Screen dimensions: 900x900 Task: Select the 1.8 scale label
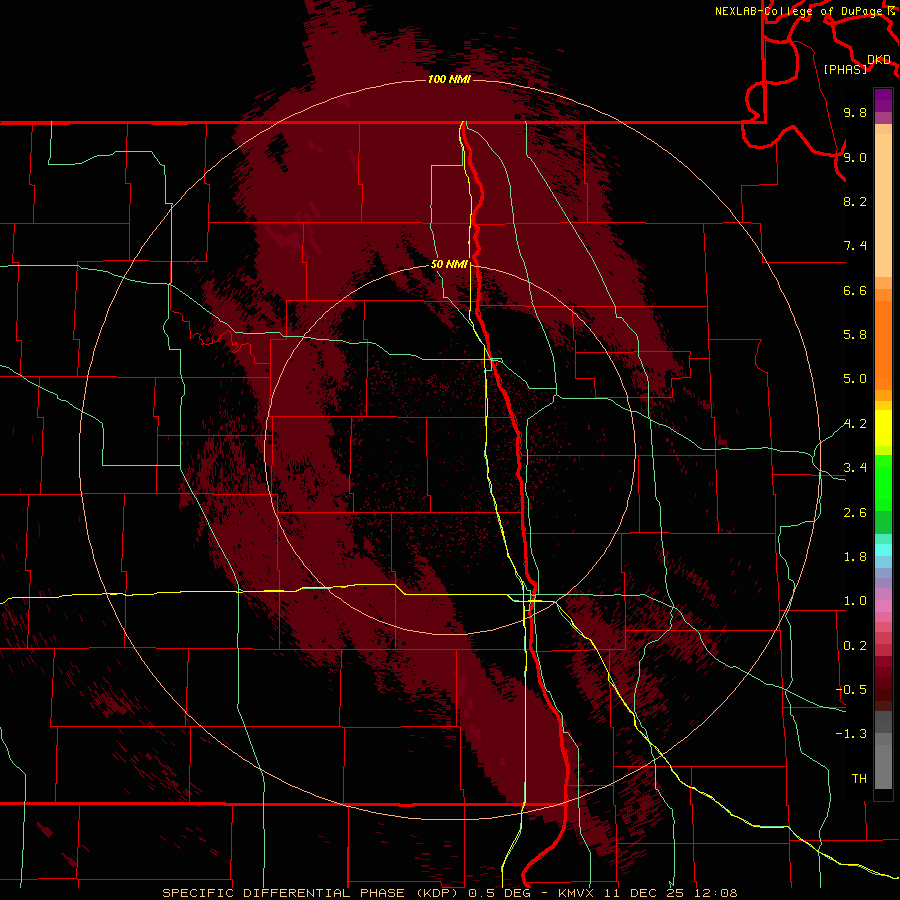point(855,557)
